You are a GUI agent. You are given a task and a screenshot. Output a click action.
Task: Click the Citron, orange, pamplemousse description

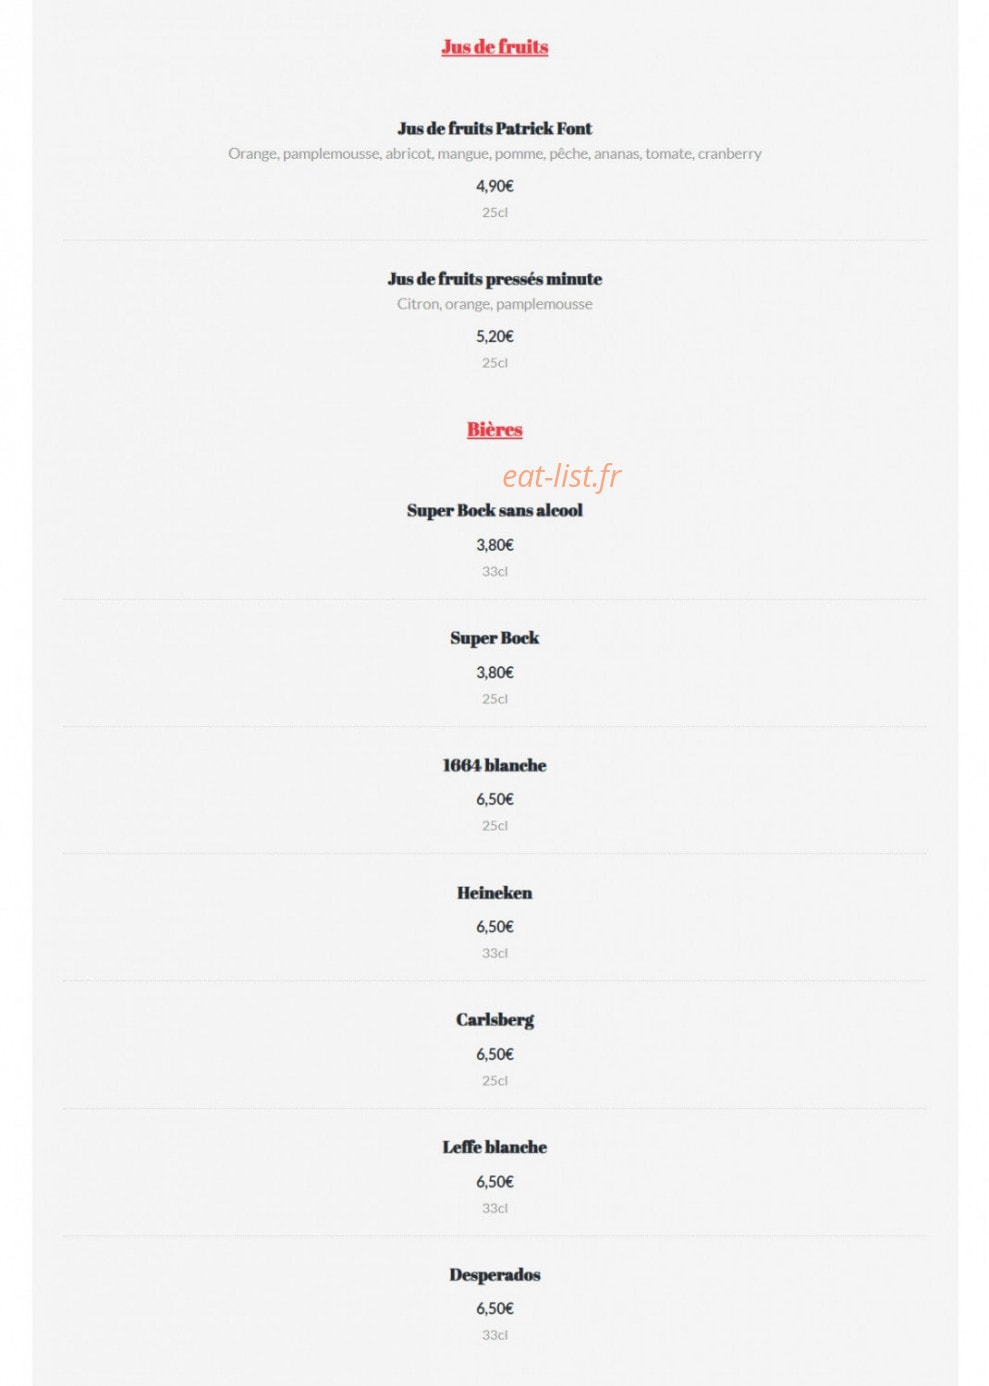tap(495, 304)
